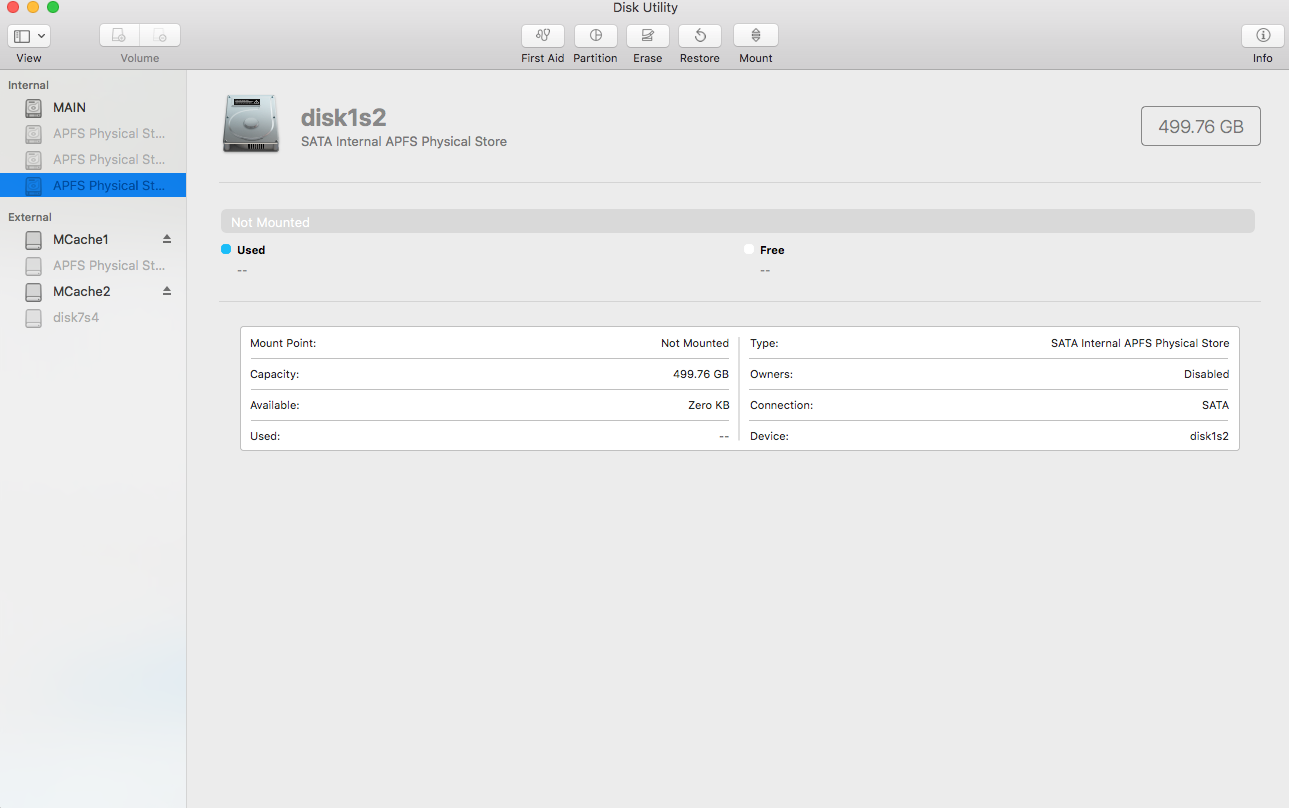The width and height of the screenshot is (1289, 808).
Task: Click the Erase toolbar icon
Action: click(x=648, y=35)
